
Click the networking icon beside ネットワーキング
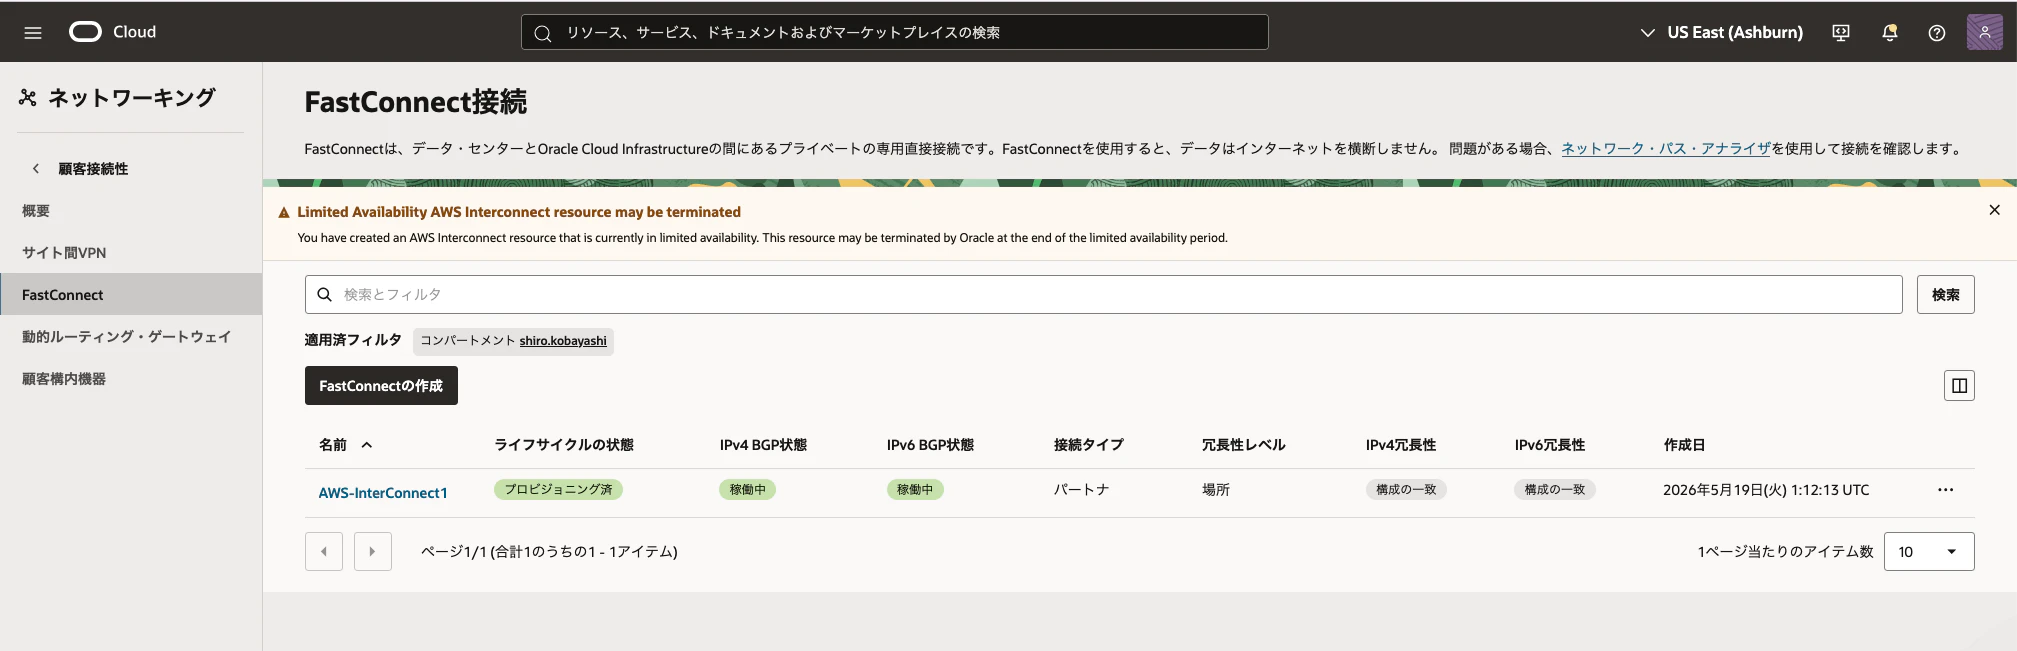[28, 97]
